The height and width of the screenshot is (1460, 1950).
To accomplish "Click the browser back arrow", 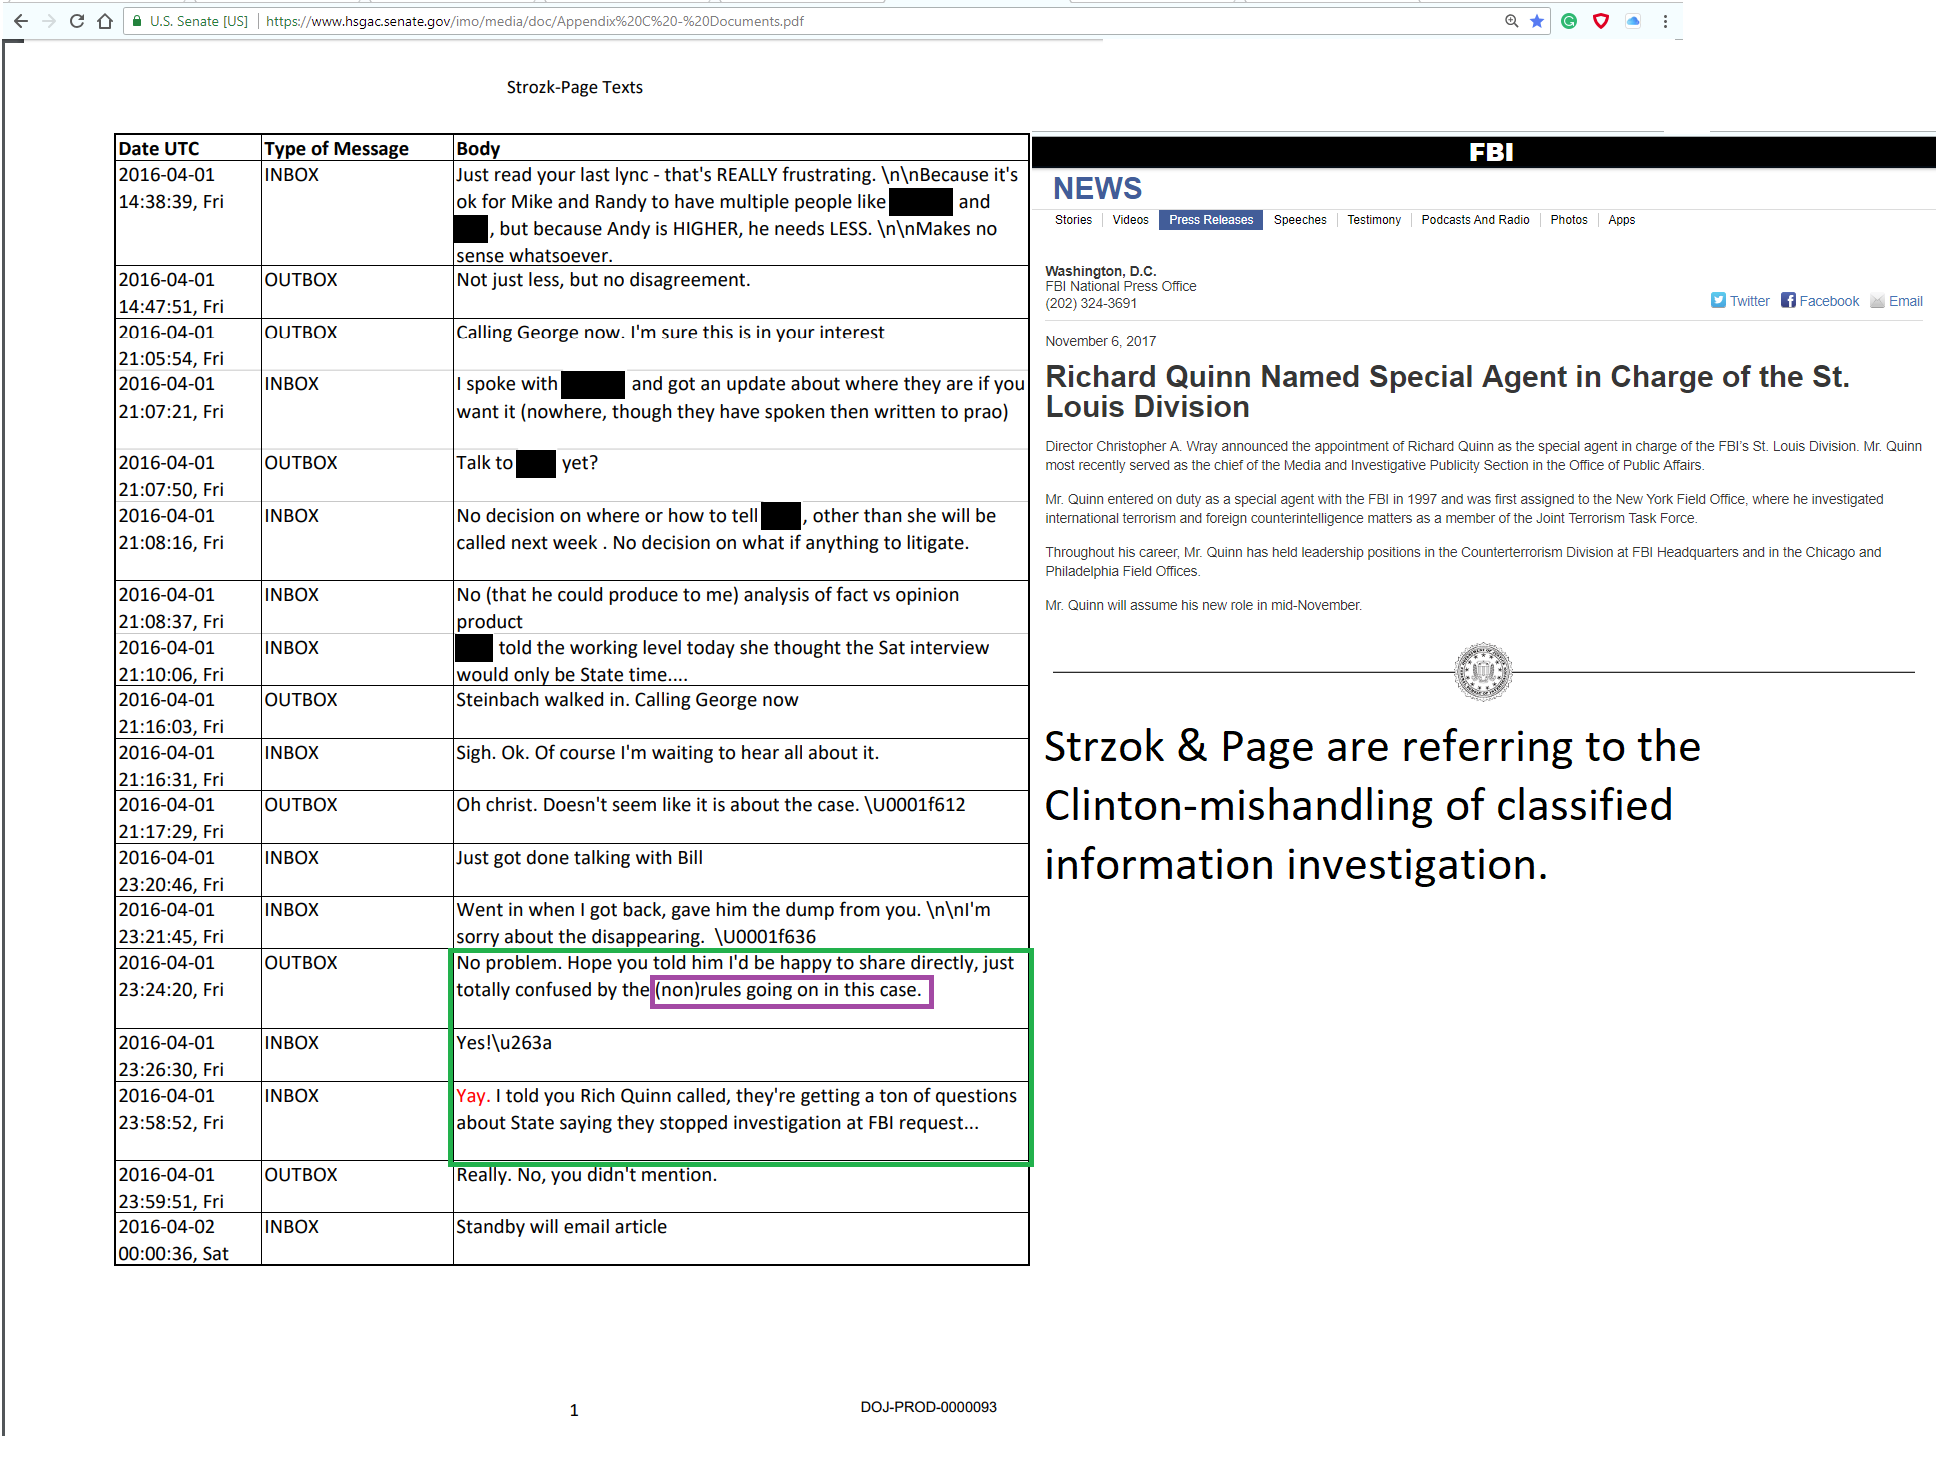I will [x=21, y=20].
